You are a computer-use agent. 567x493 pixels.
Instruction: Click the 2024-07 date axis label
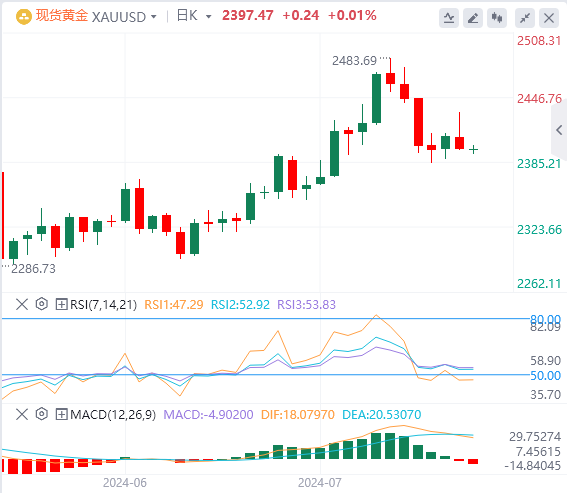[x=320, y=483]
